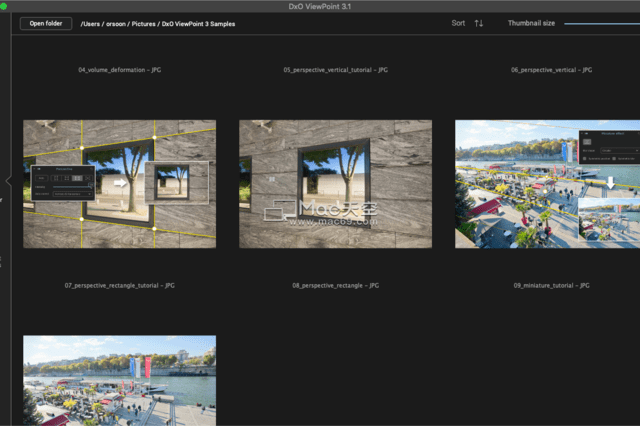Viewport: 640px width, 426px height.
Task: Open the riverside photo thumbnail in bottom row
Action: click(120, 380)
